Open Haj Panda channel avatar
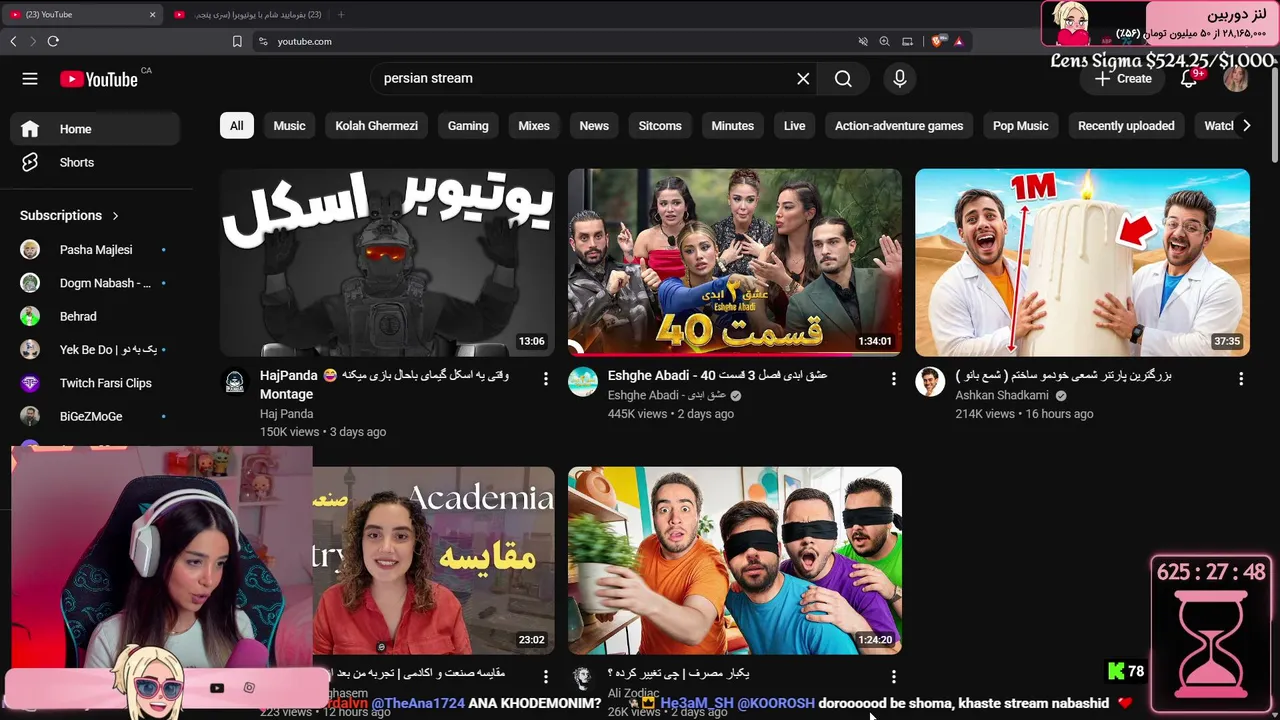Screen dimensions: 1280x720 (x=234, y=382)
